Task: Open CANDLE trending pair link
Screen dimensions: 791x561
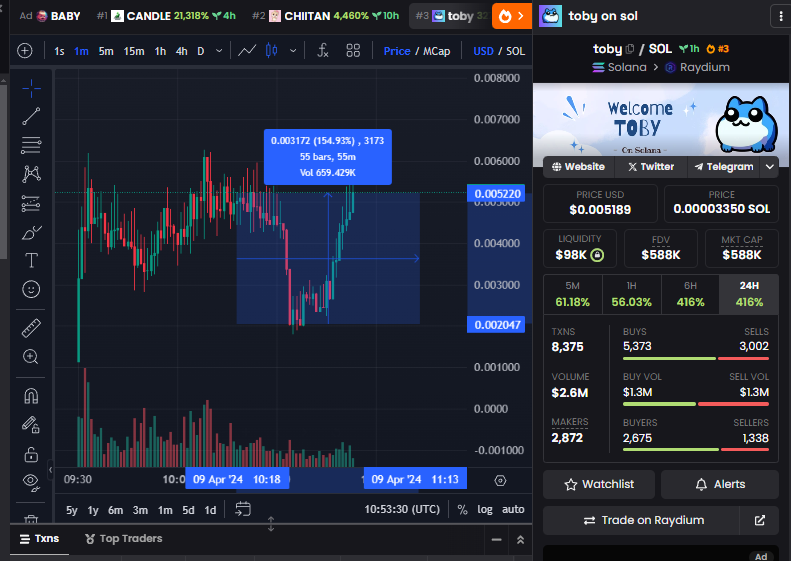Action: pyautogui.click(x=166, y=16)
